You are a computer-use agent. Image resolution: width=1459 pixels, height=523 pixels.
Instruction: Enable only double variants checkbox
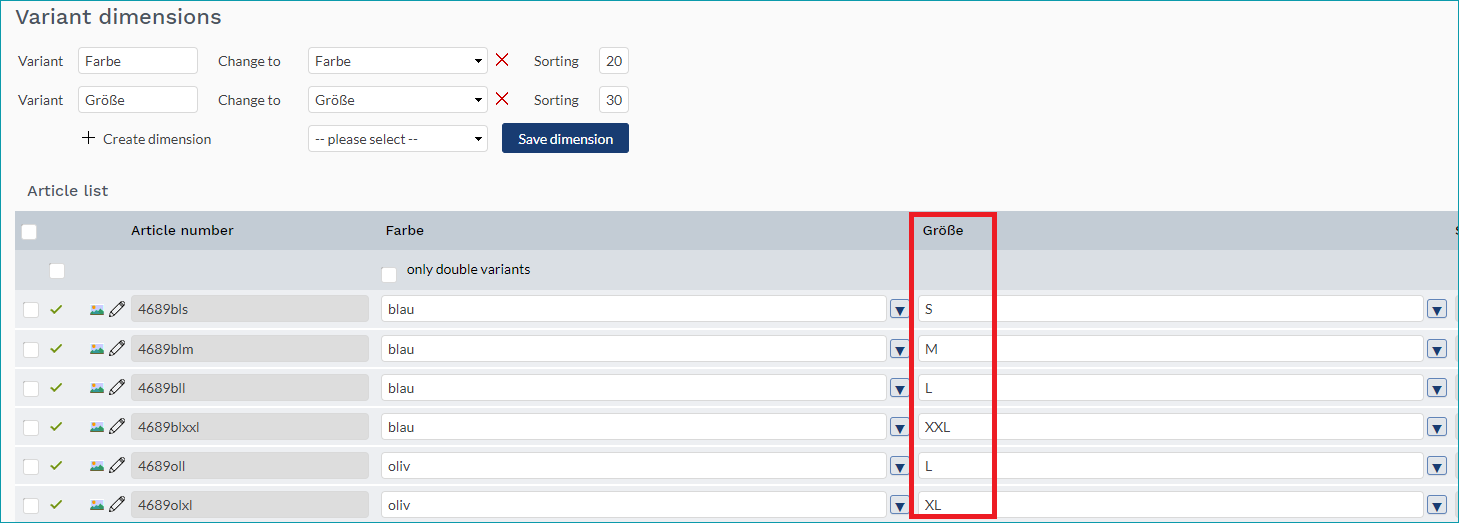389,274
